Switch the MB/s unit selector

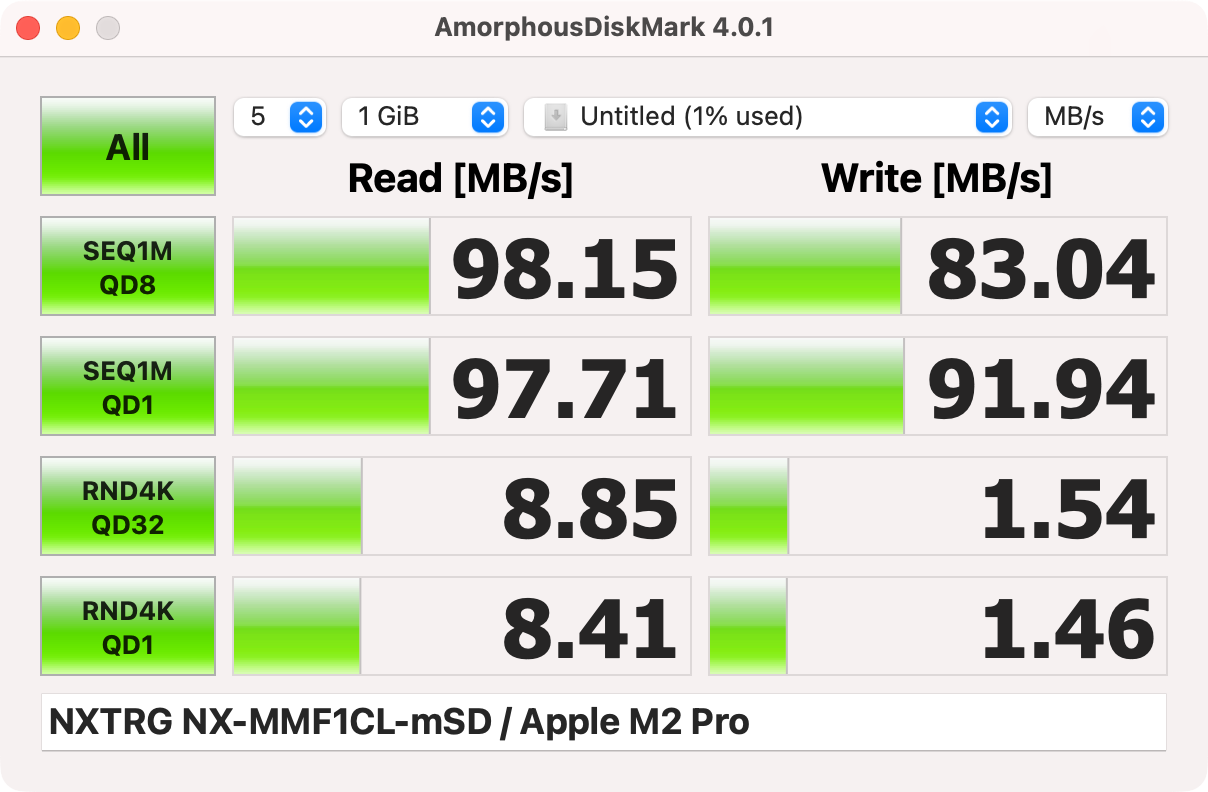click(1097, 117)
